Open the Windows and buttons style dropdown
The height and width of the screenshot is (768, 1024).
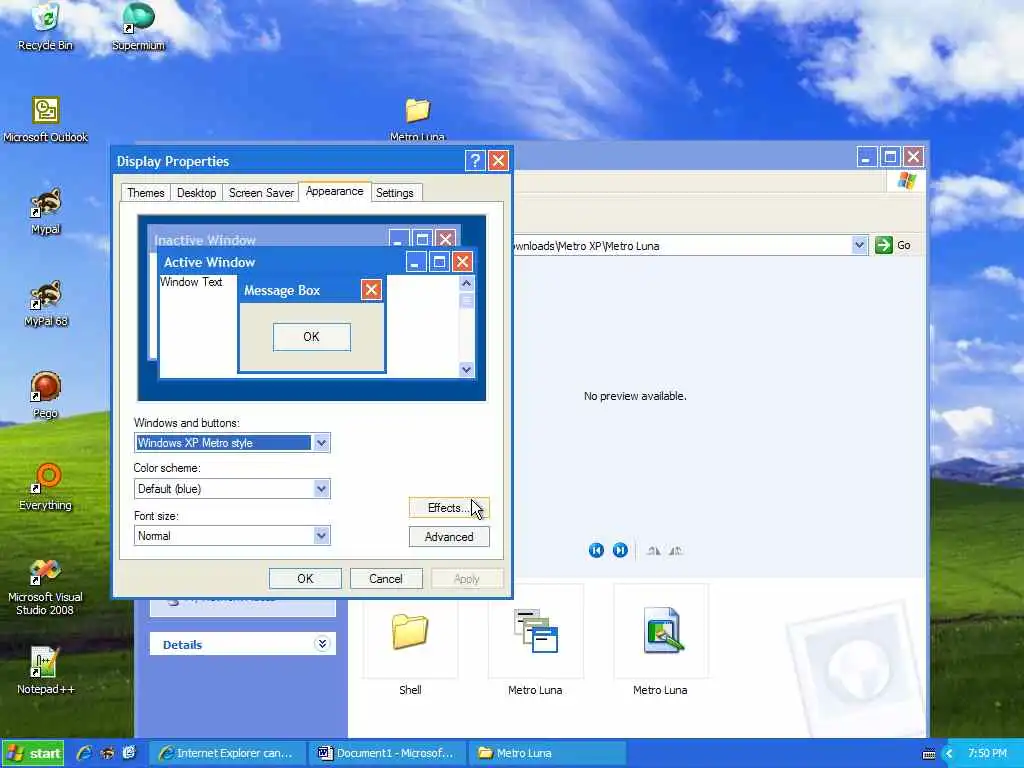click(321, 443)
